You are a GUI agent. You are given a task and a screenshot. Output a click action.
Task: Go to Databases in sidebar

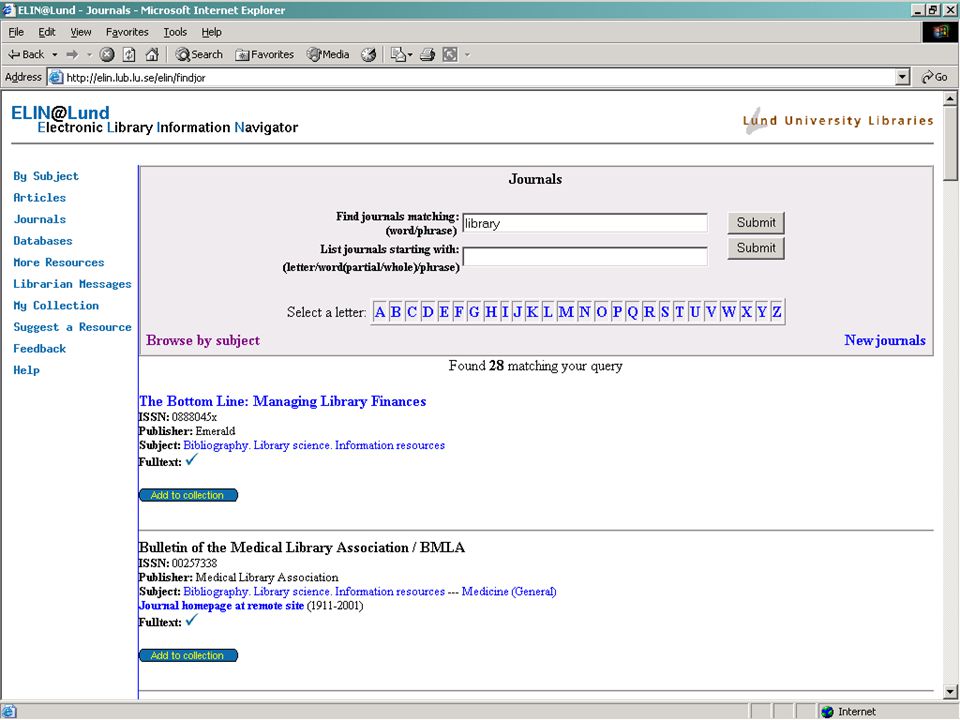pyautogui.click(x=43, y=241)
